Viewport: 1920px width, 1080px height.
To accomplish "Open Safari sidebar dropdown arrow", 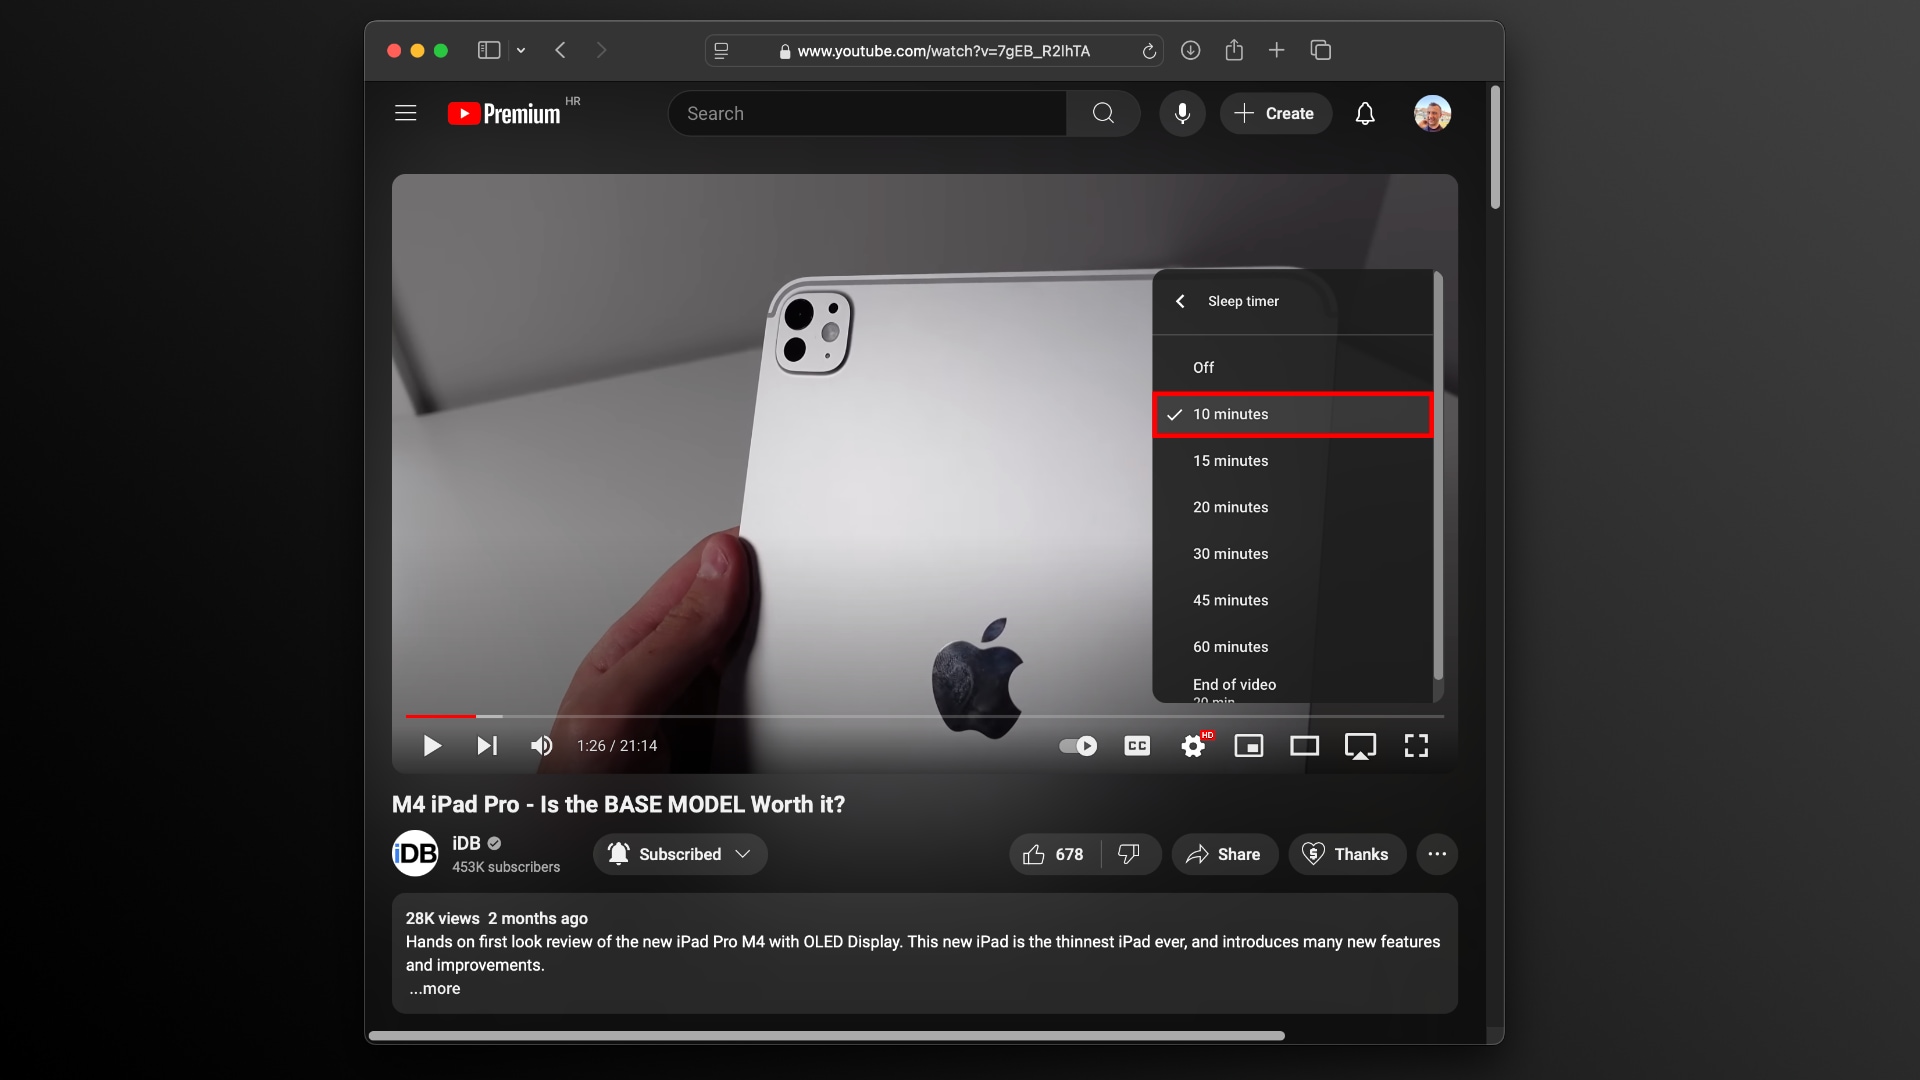I will coord(521,50).
